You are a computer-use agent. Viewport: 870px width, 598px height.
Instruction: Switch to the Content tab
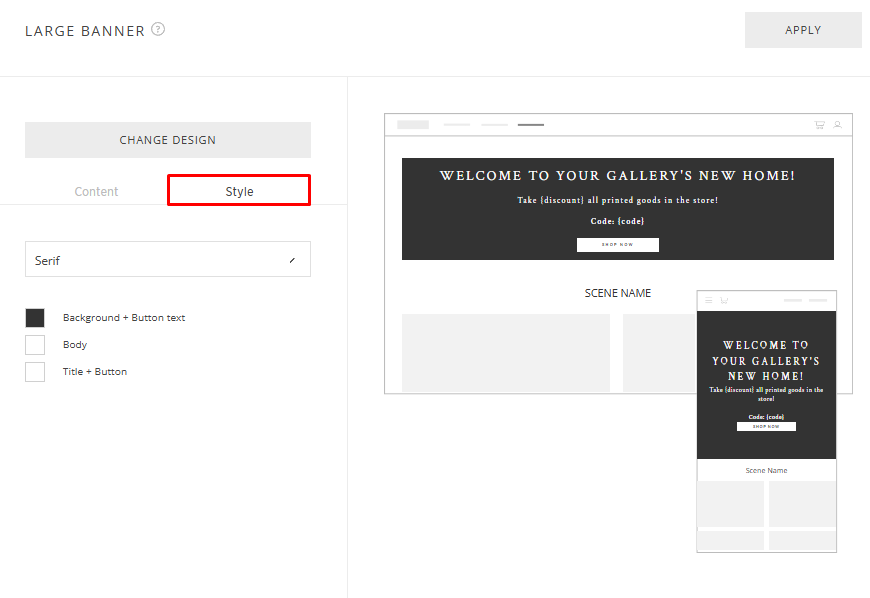[96, 191]
